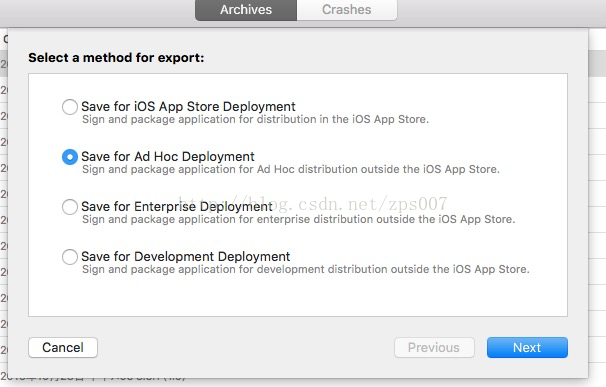Go back with the Previous button
The height and width of the screenshot is (387, 606).
click(434, 348)
